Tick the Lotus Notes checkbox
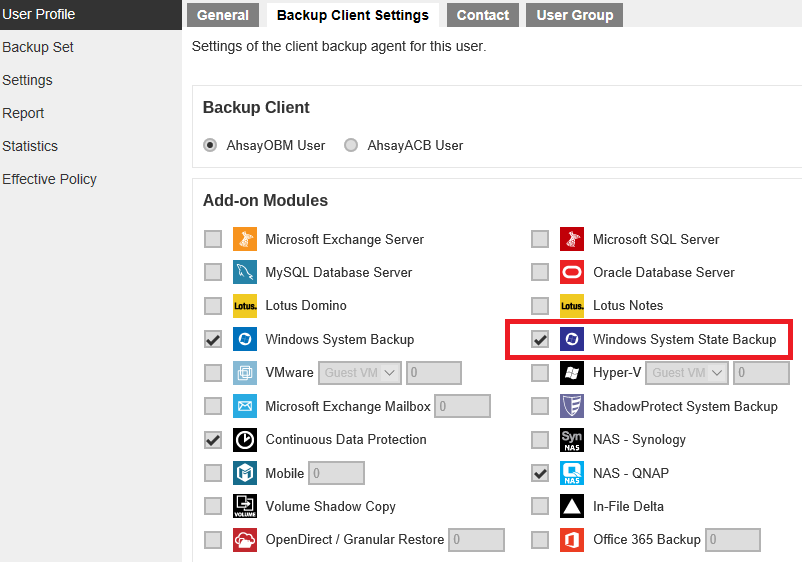The height and width of the screenshot is (562, 802). pos(540,306)
